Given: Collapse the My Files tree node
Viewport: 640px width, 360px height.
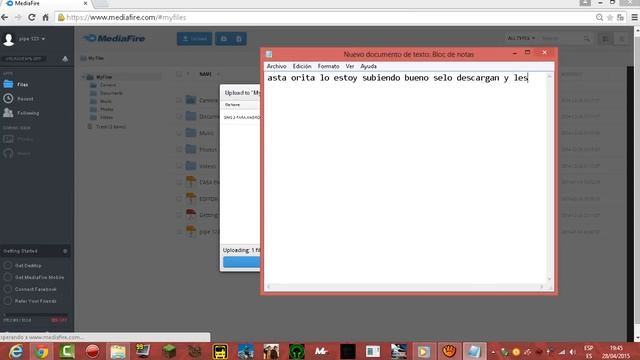Looking at the screenshot, I should point(83,77).
